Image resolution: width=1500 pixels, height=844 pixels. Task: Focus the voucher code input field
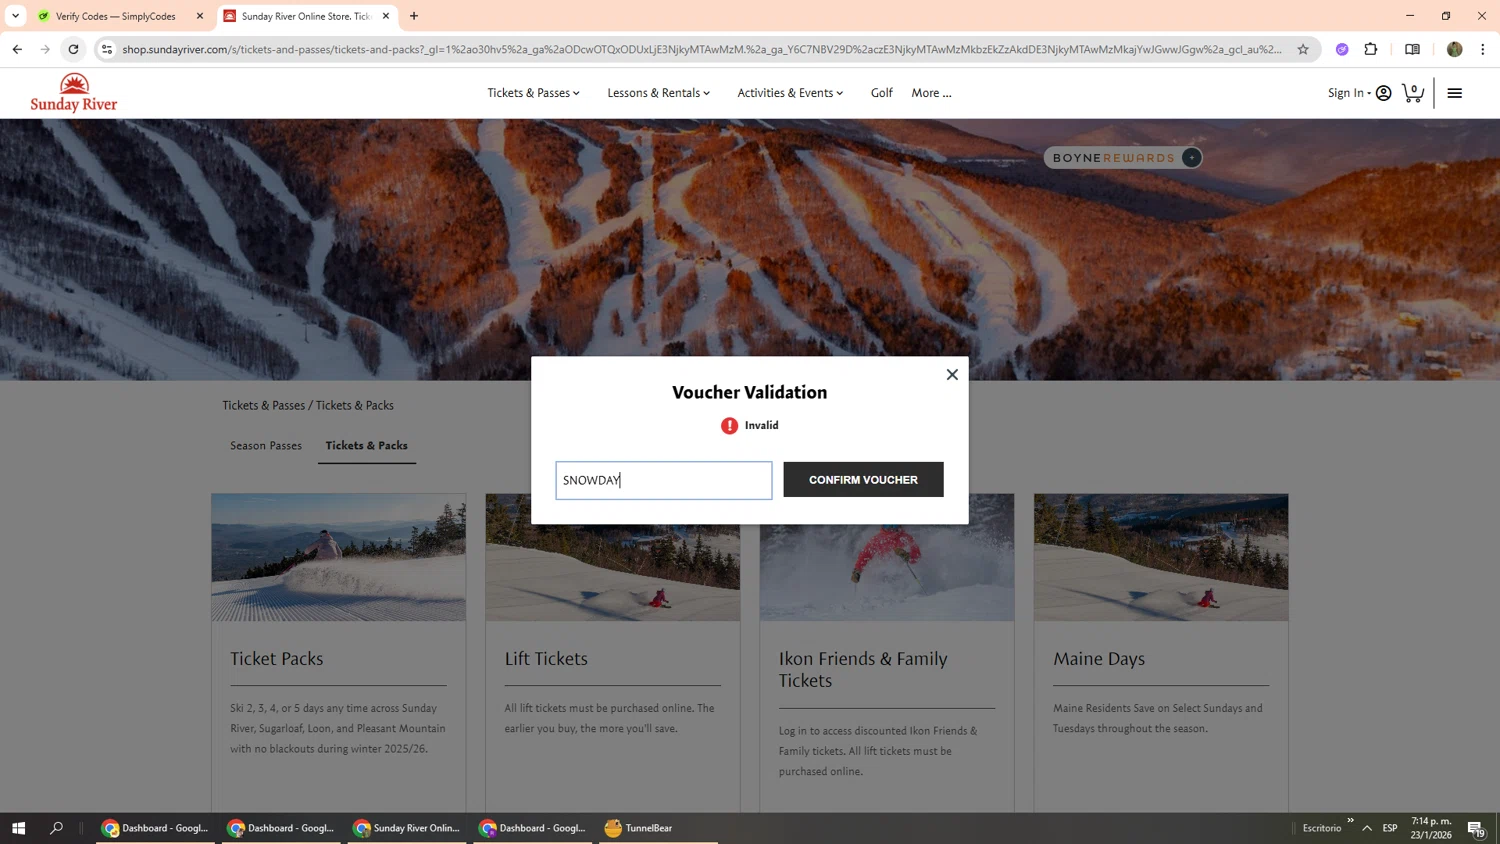pos(664,480)
